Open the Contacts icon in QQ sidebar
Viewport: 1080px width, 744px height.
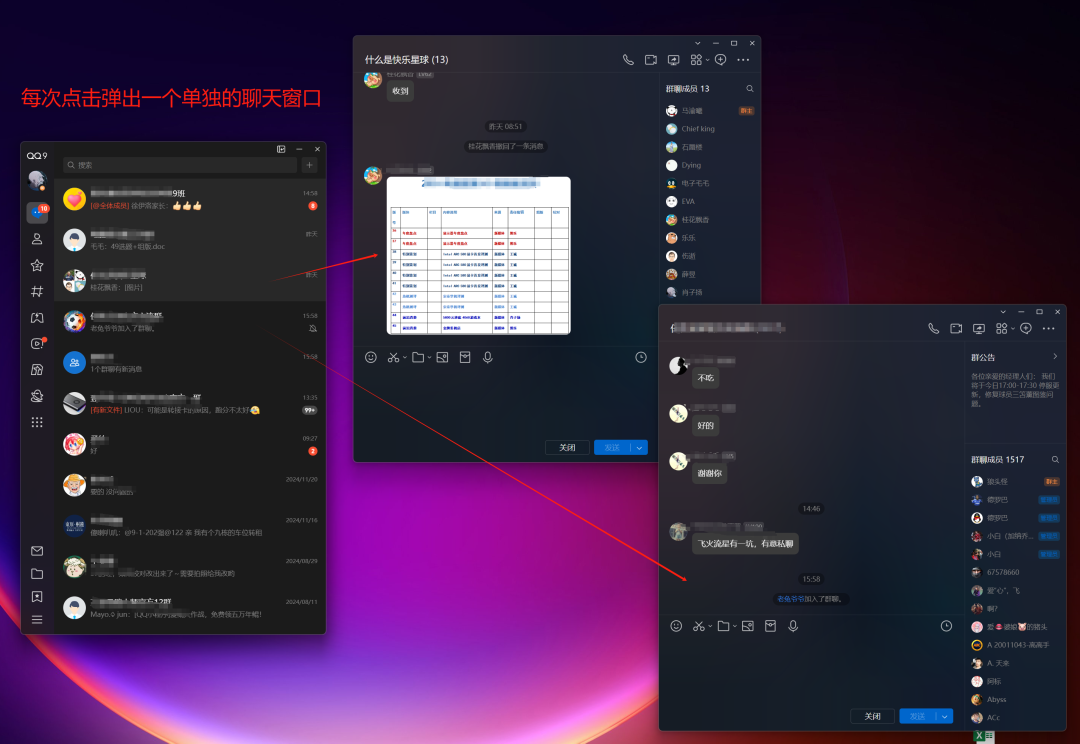37,239
